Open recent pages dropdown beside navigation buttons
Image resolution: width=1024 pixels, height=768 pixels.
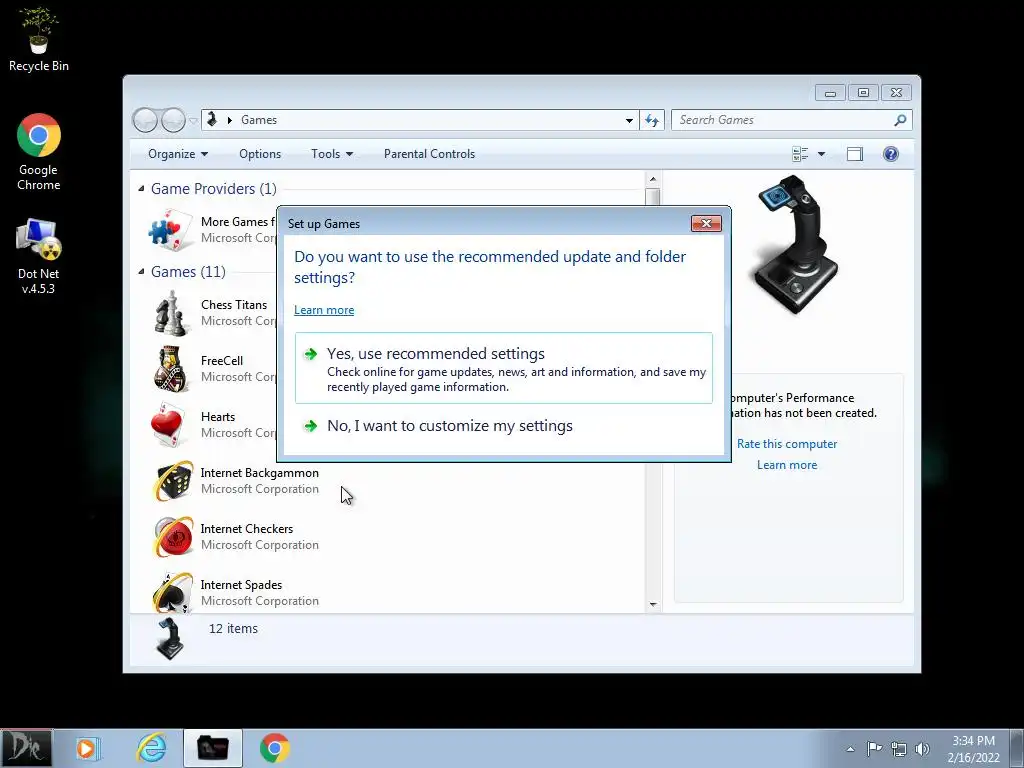tap(193, 121)
